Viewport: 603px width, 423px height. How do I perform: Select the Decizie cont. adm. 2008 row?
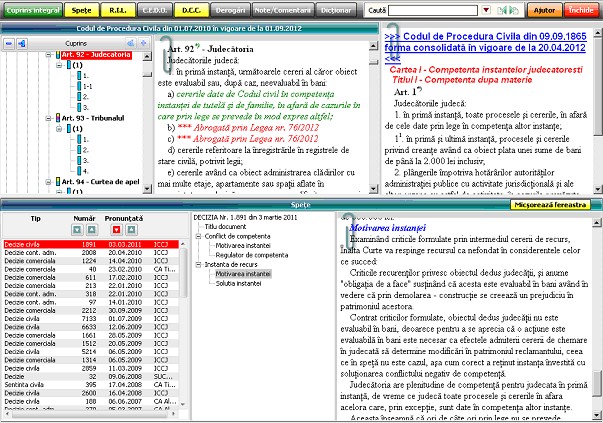coord(91,253)
